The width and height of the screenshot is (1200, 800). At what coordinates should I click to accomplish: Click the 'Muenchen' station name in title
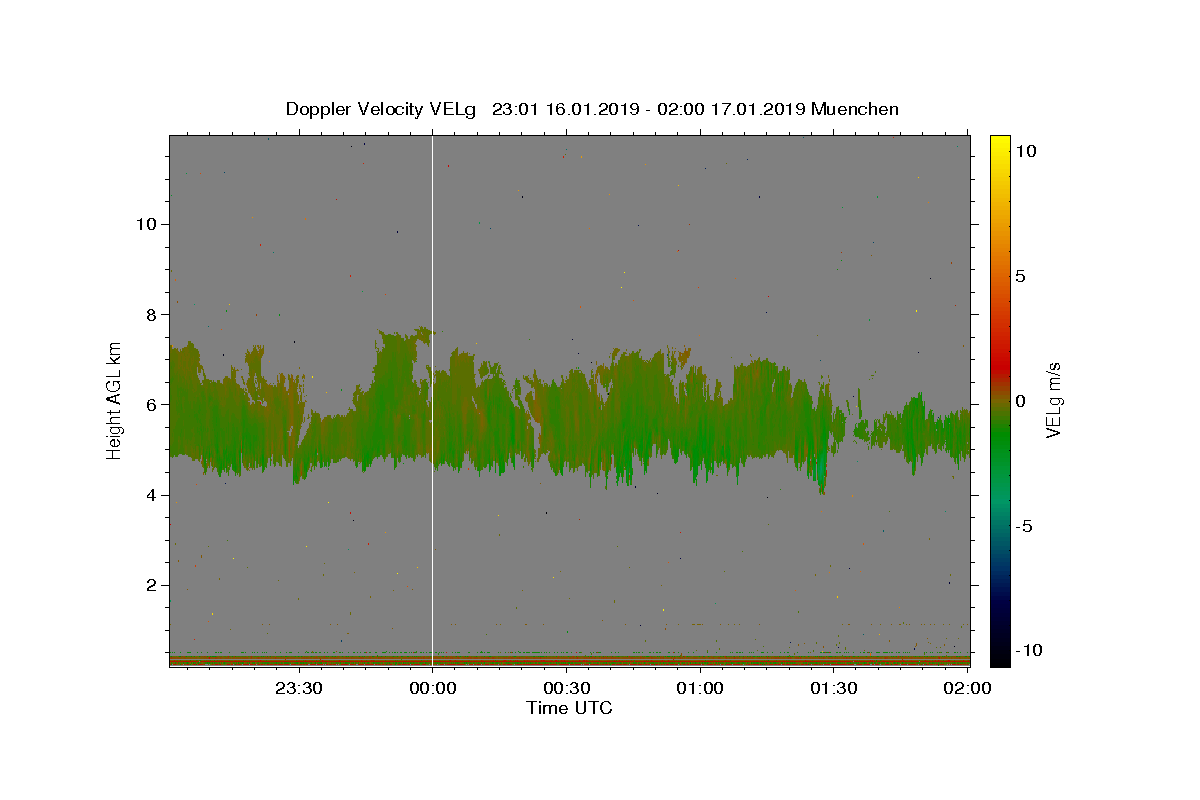(x=855, y=109)
